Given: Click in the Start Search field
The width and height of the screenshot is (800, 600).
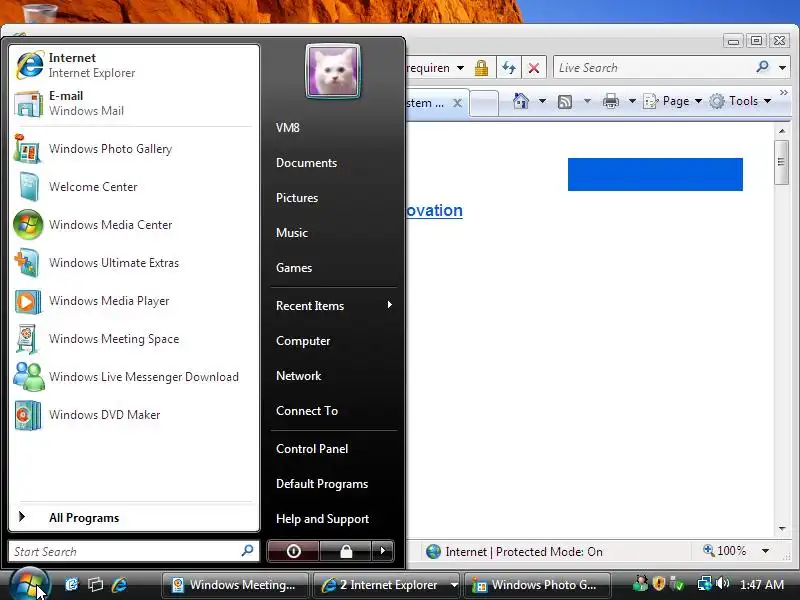Looking at the screenshot, I should point(134,552).
